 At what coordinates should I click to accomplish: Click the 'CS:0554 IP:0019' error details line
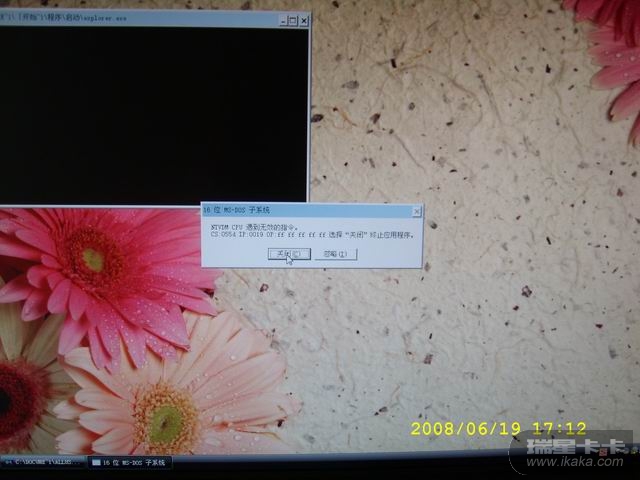click(x=312, y=235)
